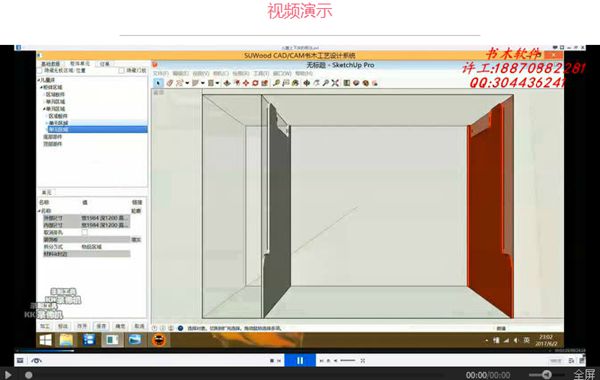Viewport: 600px width, 380px height.
Task: Click the 确定 button at panel bottom
Action: 120,326
